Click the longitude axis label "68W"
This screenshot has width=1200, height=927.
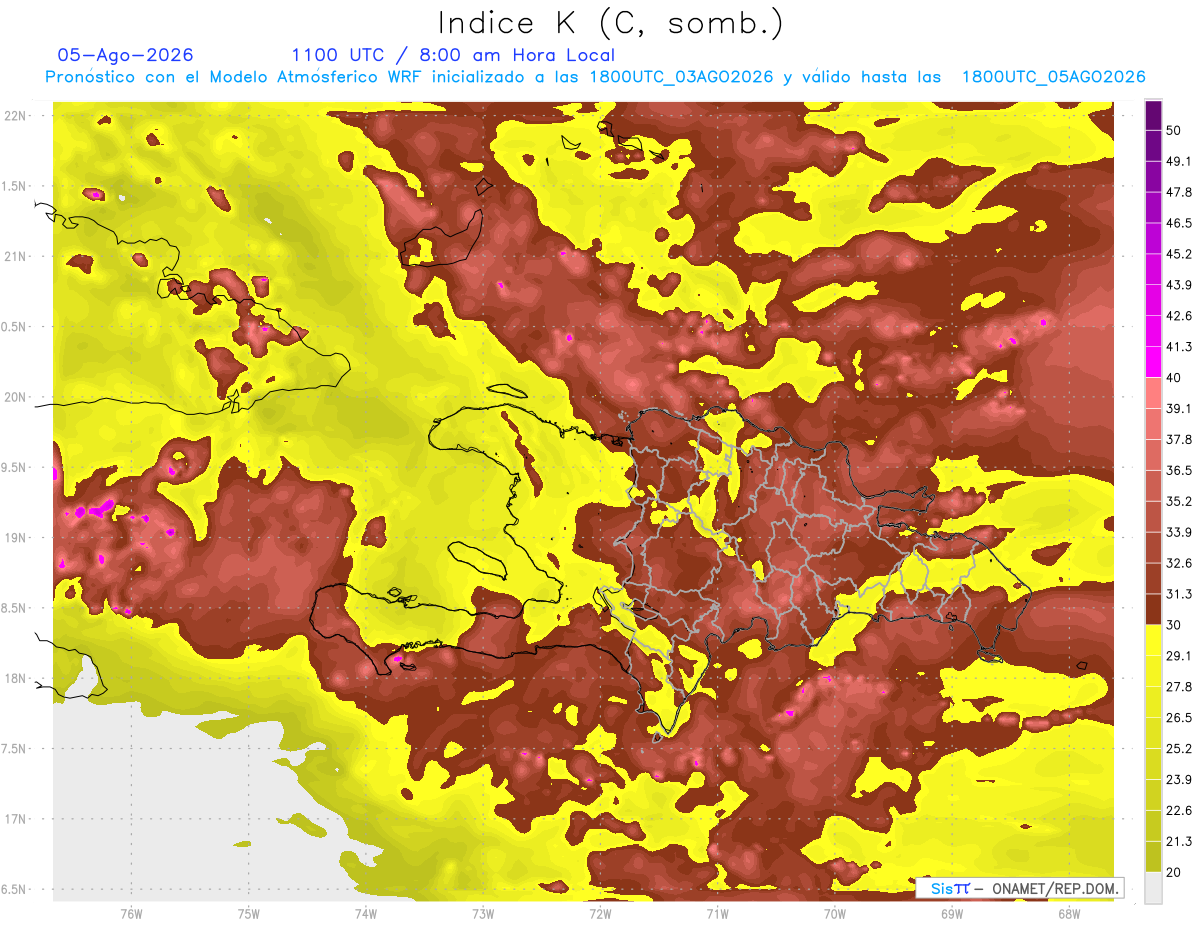(1069, 913)
